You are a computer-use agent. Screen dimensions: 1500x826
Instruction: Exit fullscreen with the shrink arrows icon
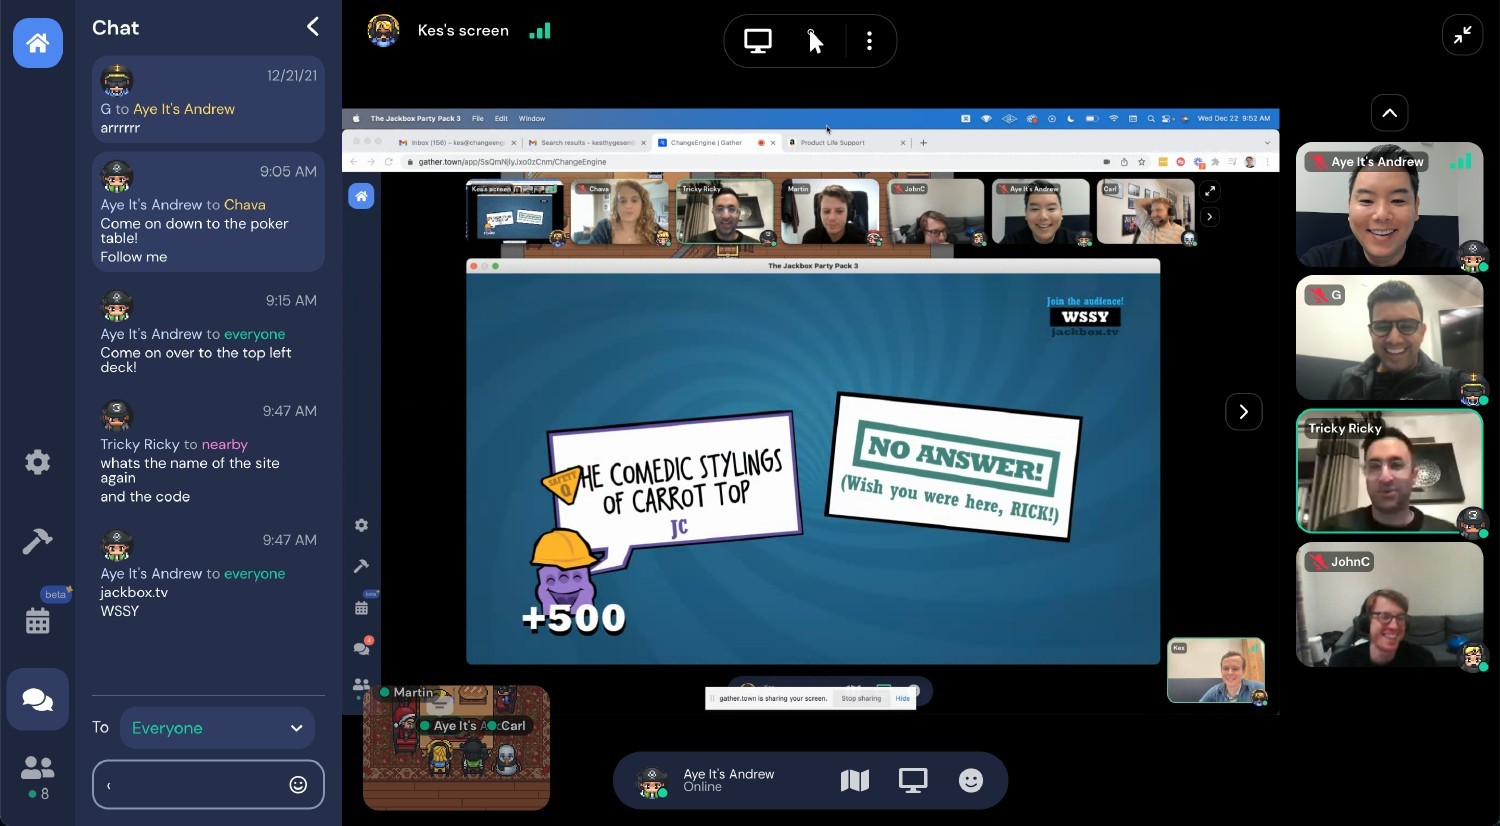(1462, 35)
